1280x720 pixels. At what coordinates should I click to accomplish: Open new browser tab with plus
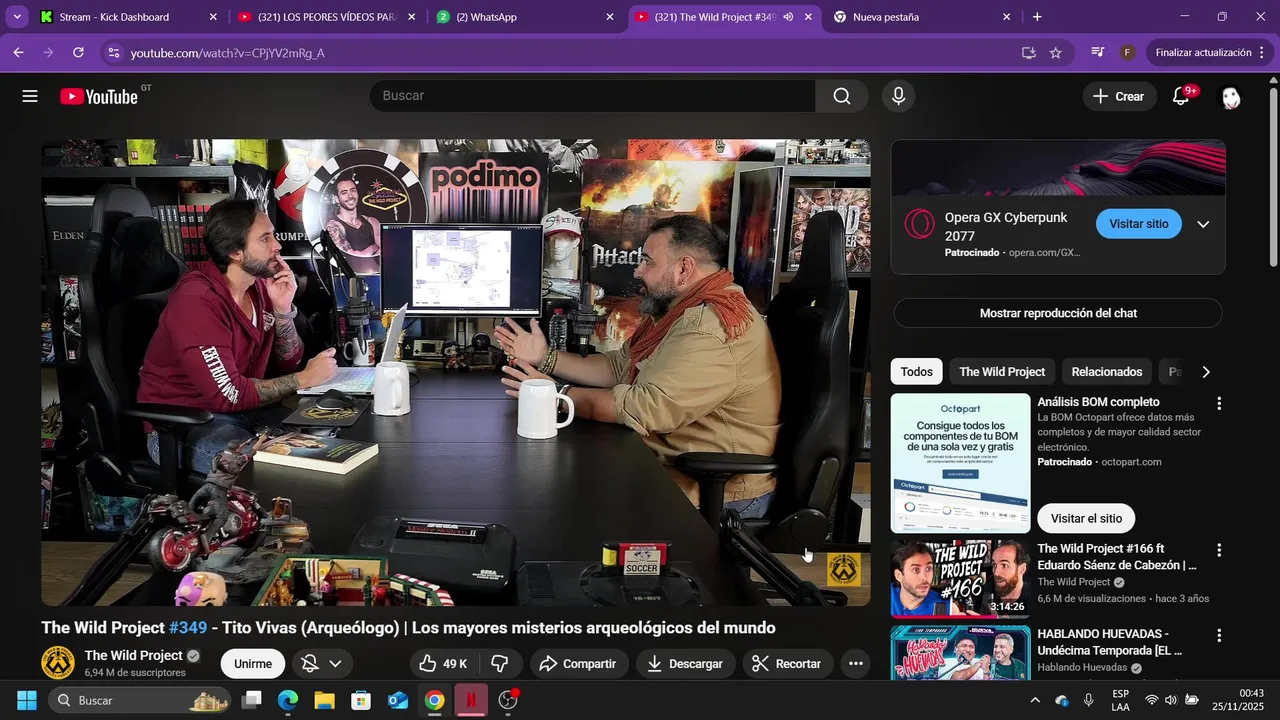click(x=1037, y=17)
